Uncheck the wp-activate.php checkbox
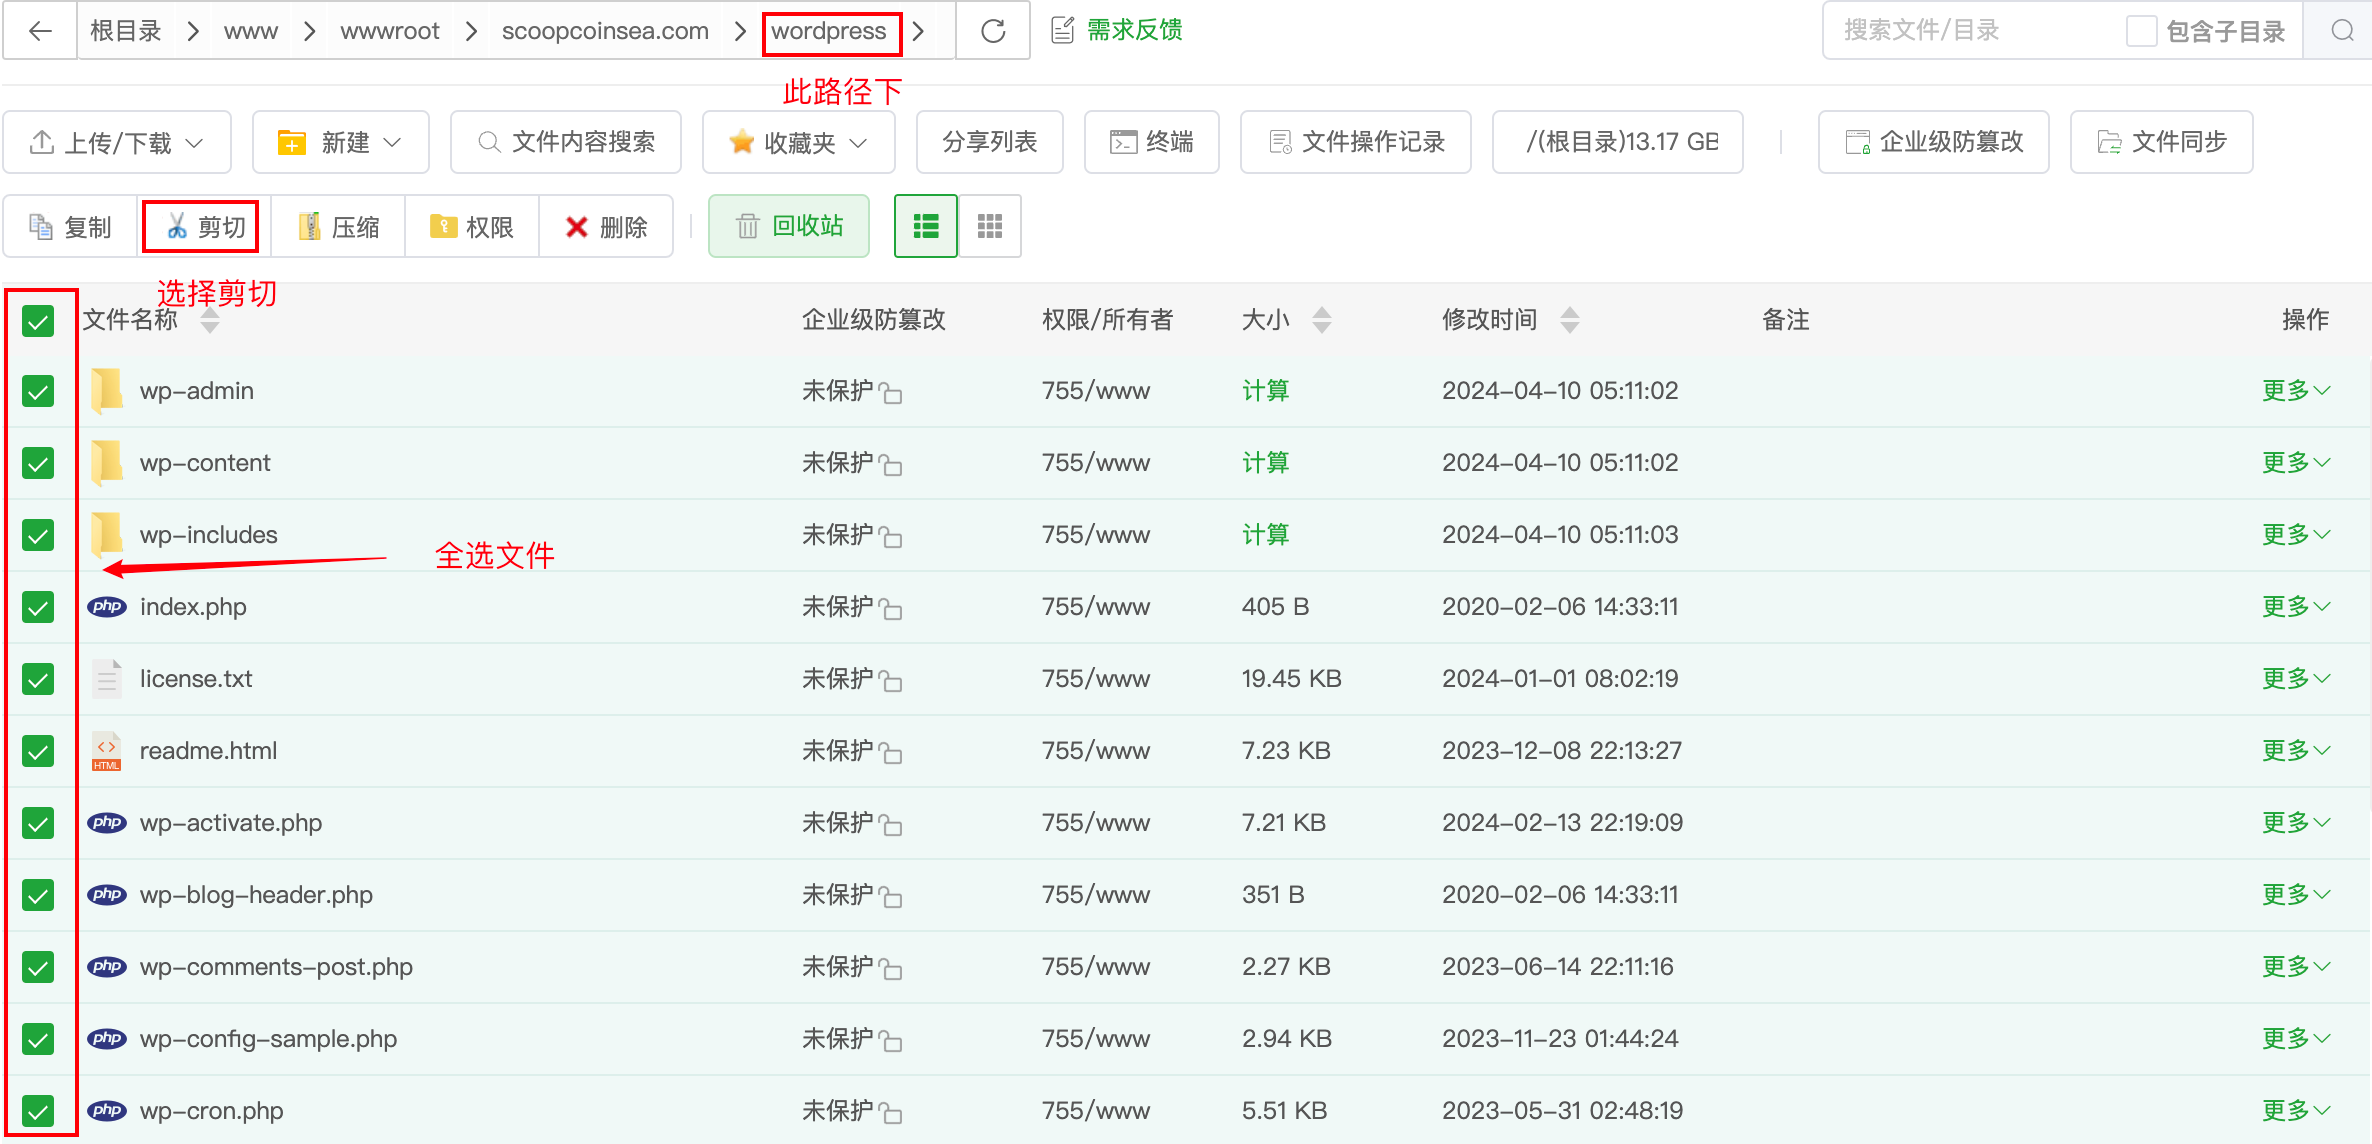The width and height of the screenshot is (2372, 1144). coord(38,823)
